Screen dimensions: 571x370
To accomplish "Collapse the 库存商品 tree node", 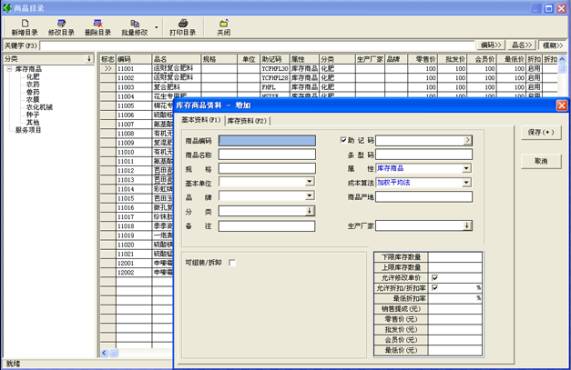I will [x=10, y=69].
